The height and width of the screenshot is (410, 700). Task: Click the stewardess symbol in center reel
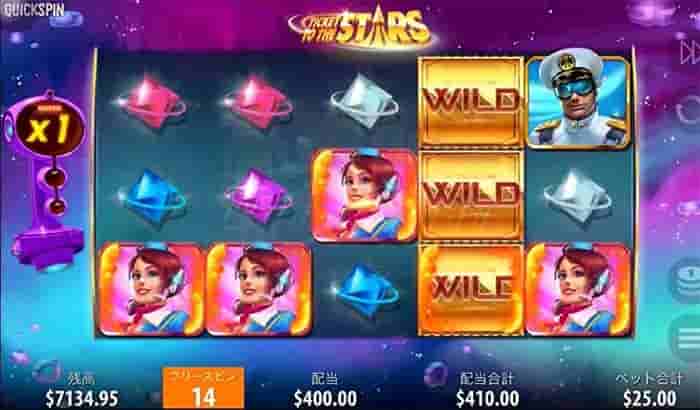365,195
